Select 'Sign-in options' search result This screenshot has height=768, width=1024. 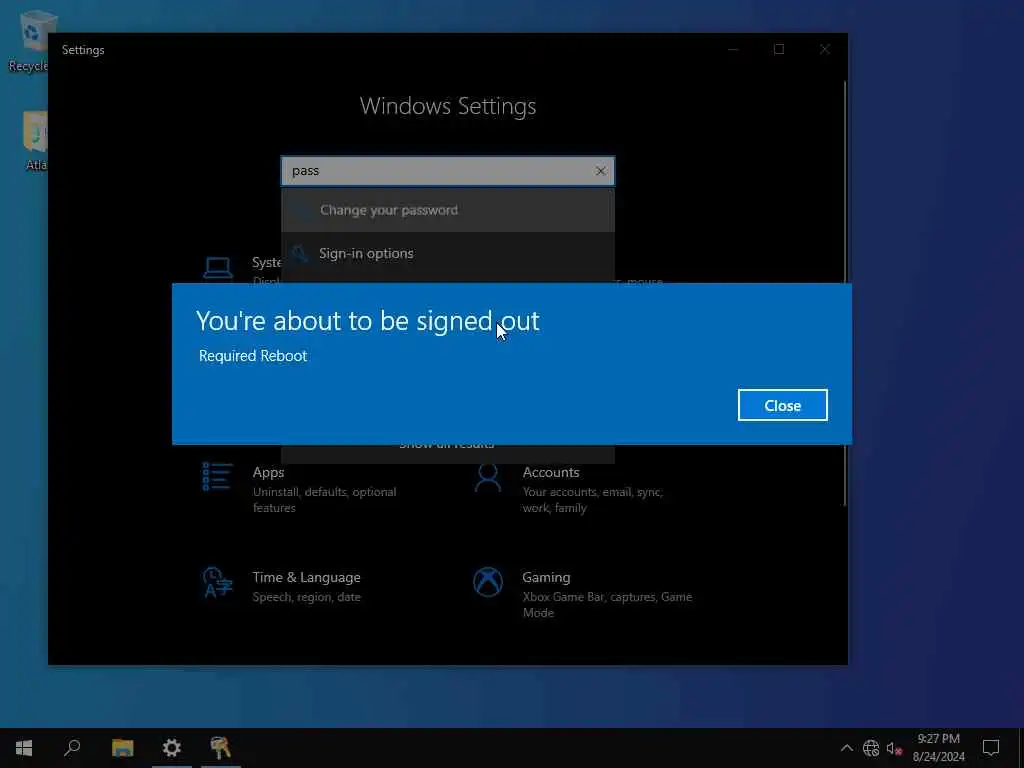click(448, 253)
